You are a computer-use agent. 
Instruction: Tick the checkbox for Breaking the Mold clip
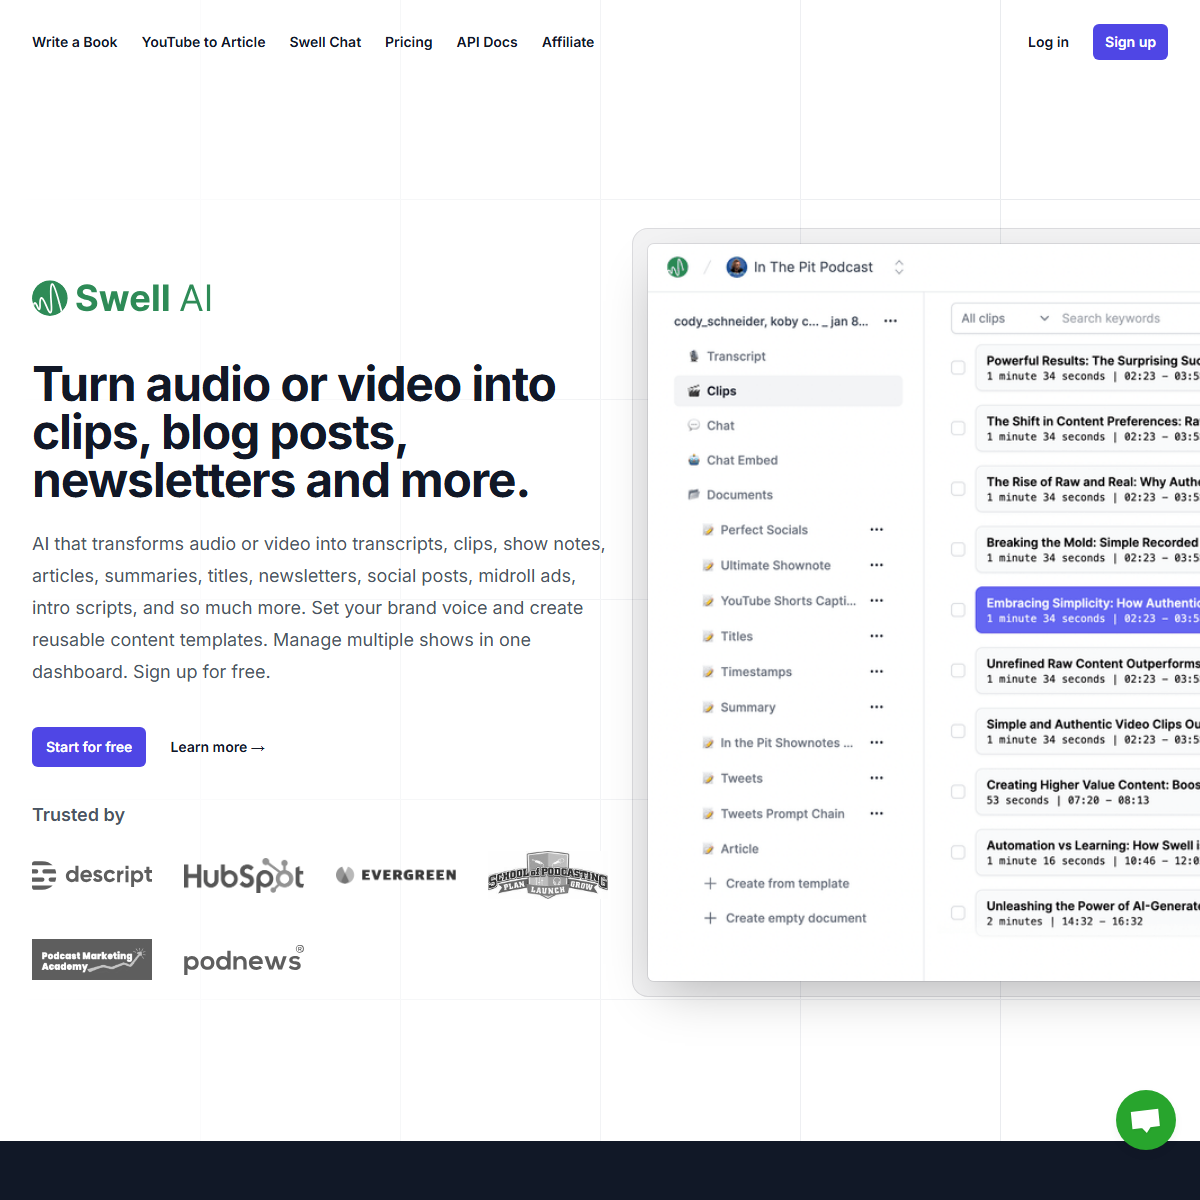pyautogui.click(x=958, y=549)
